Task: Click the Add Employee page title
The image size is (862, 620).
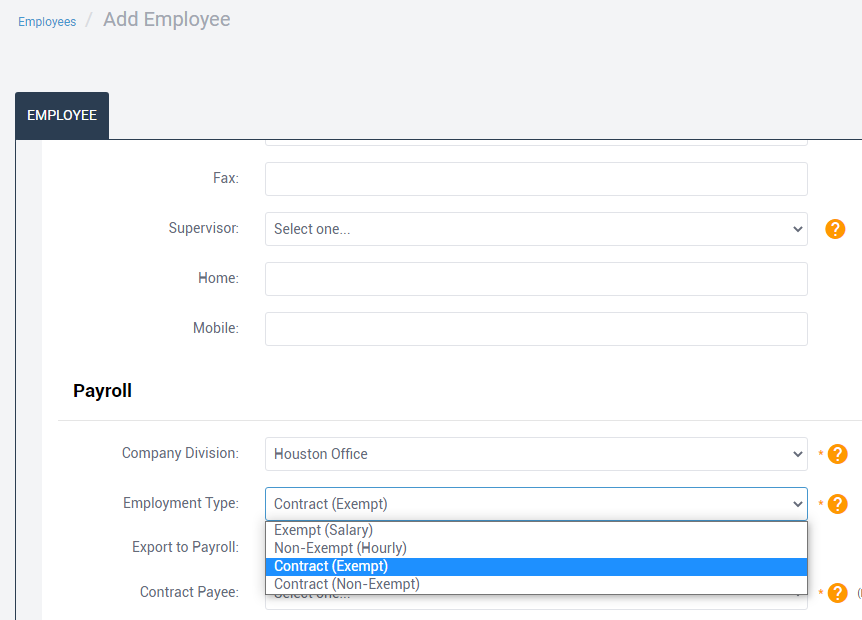Action: (166, 19)
